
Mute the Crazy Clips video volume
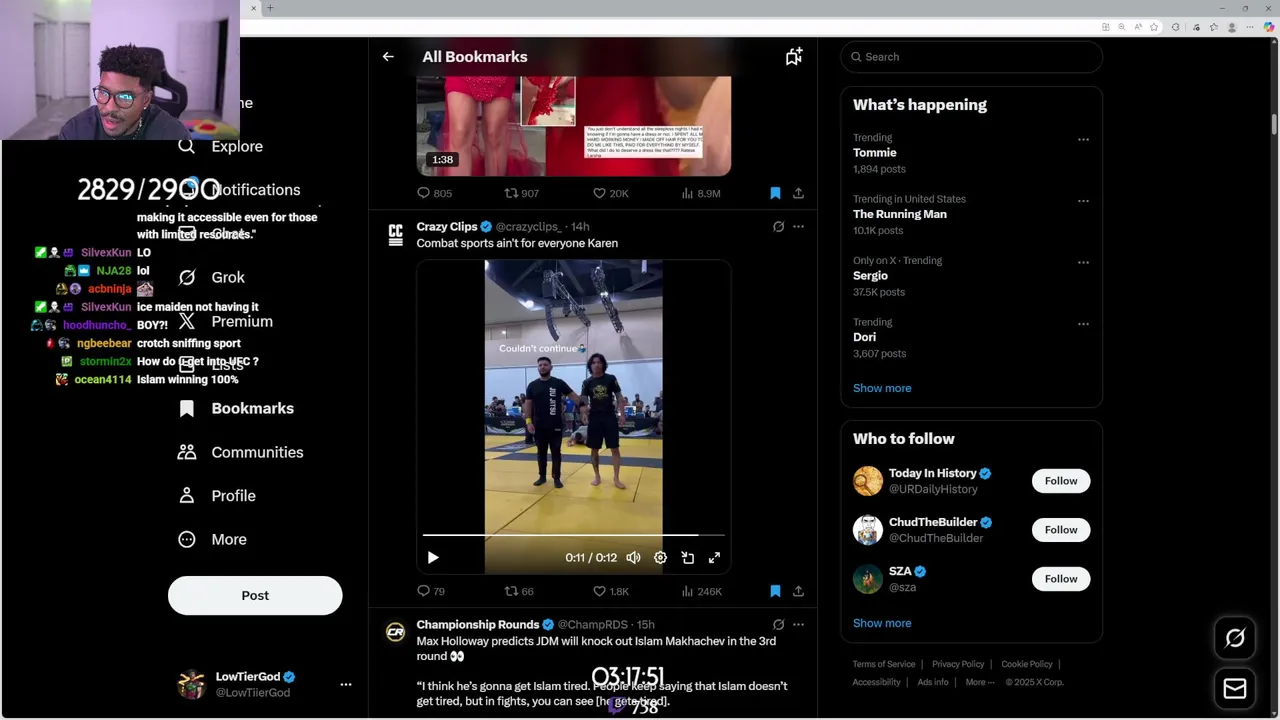[633, 557]
